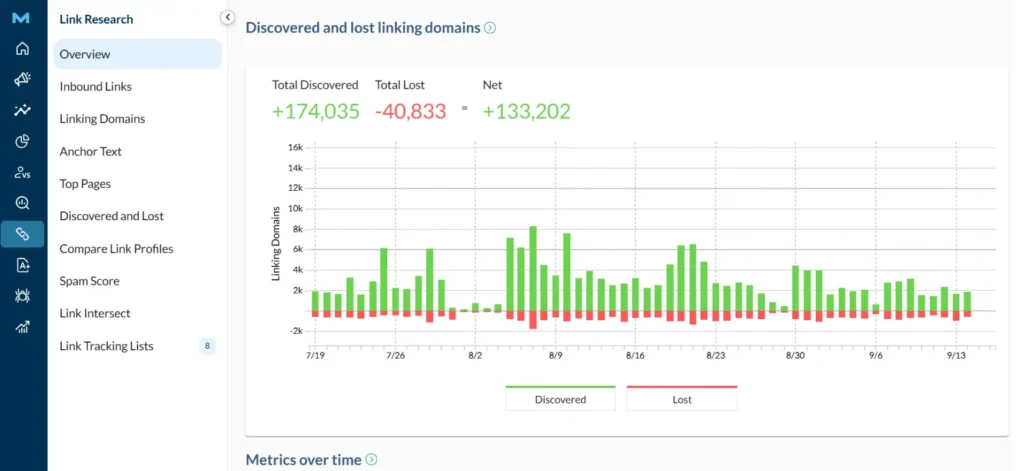1024x471 pixels.
Task: Open the page grader A+ icon
Action: coord(22,265)
